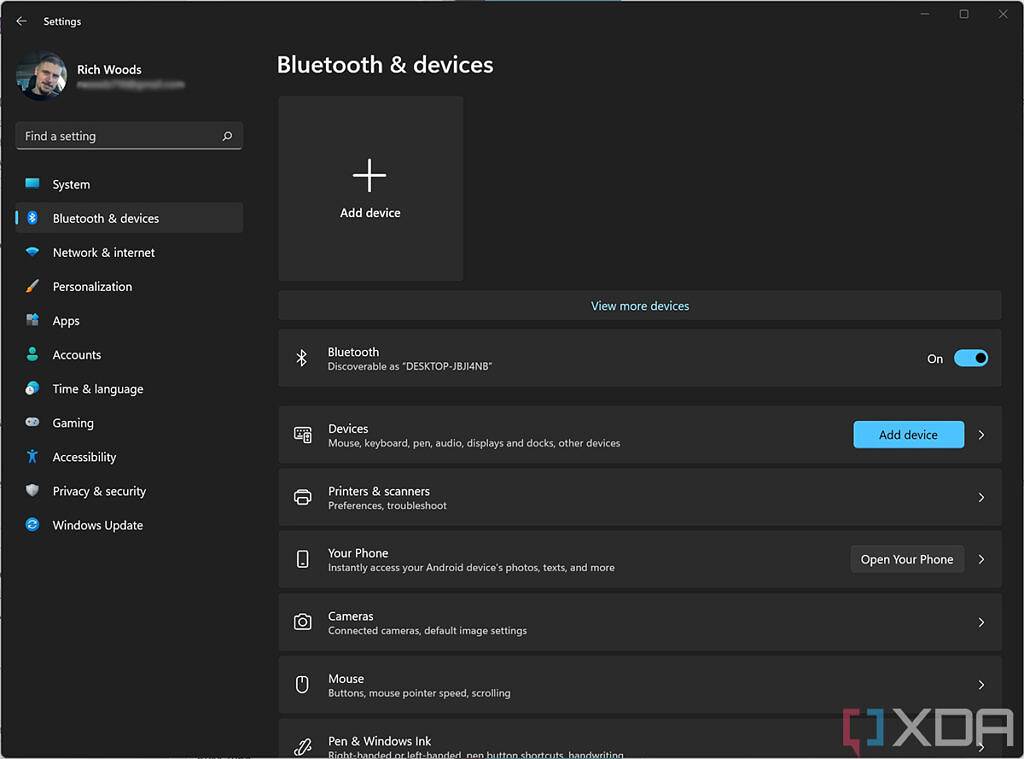1024x759 pixels.
Task: Click the View more devices link
Action: pyautogui.click(x=640, y=306)
